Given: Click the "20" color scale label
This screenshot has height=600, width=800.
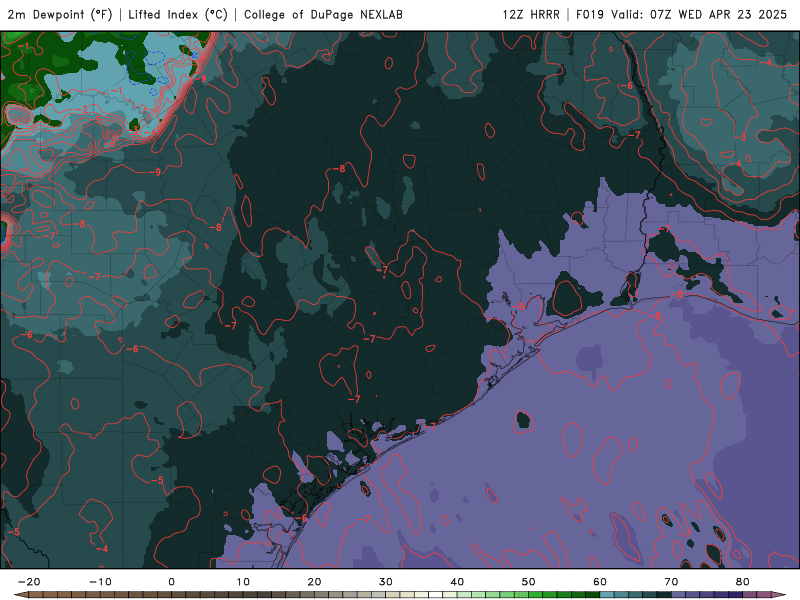Looking at the screenshot, I should point(314,582).
